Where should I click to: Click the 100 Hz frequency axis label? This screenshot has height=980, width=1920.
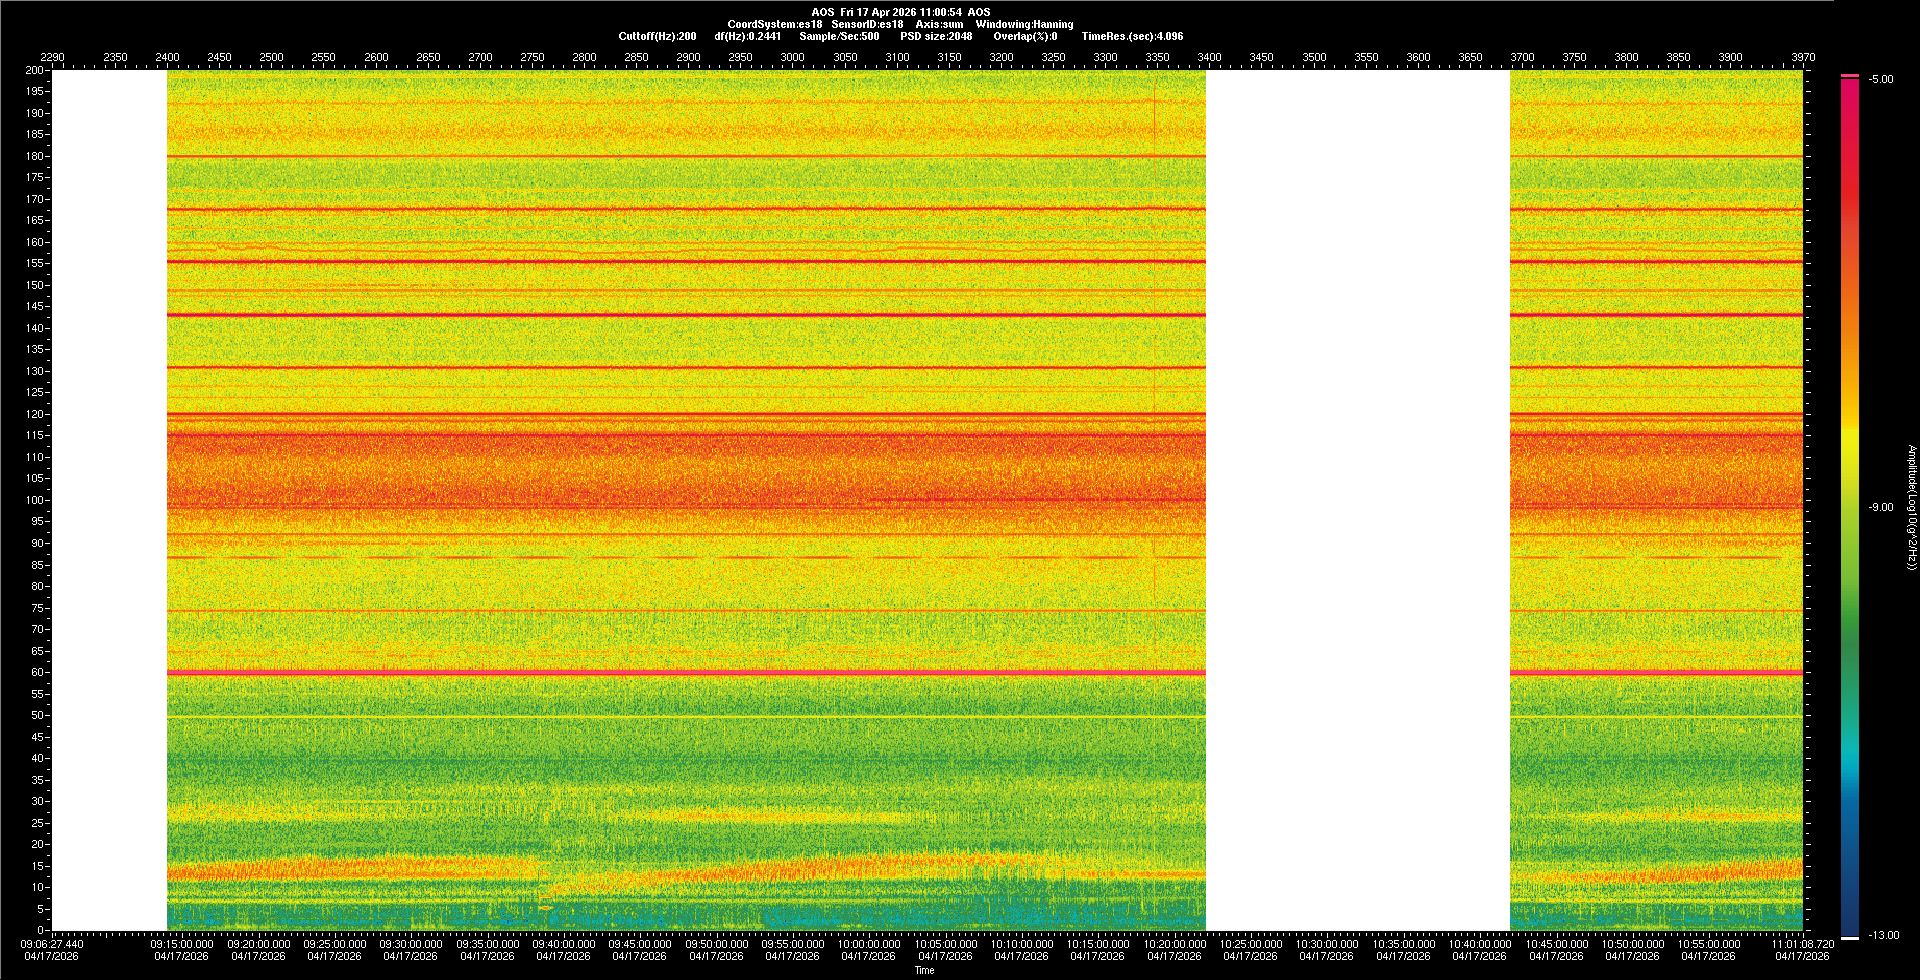click(x=35, y=500)
